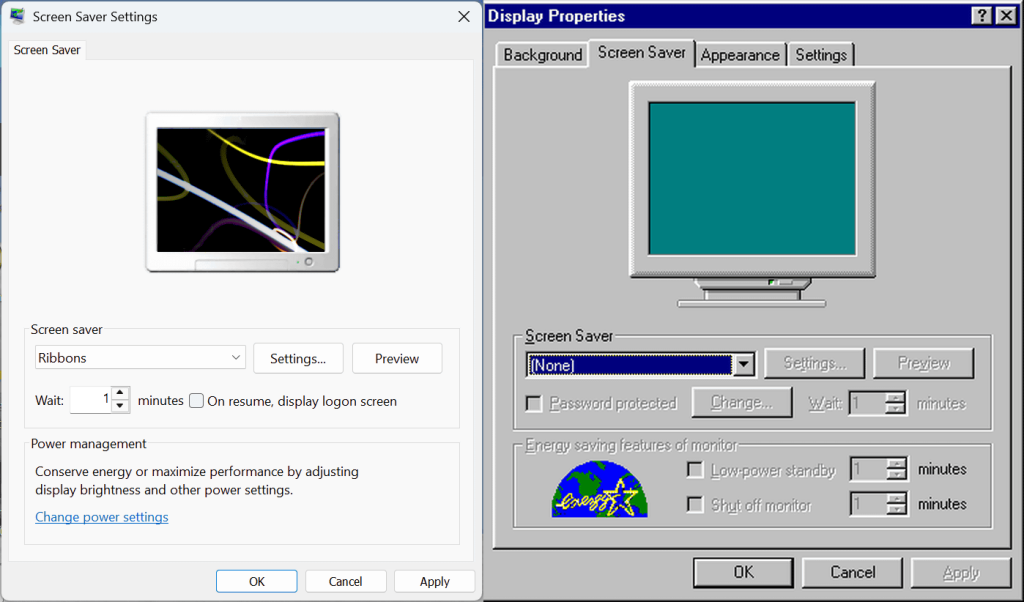The height and width of the screenshot is (602, 1024).
Task: Click the Wait minutes input field
Action: point(90,400)
